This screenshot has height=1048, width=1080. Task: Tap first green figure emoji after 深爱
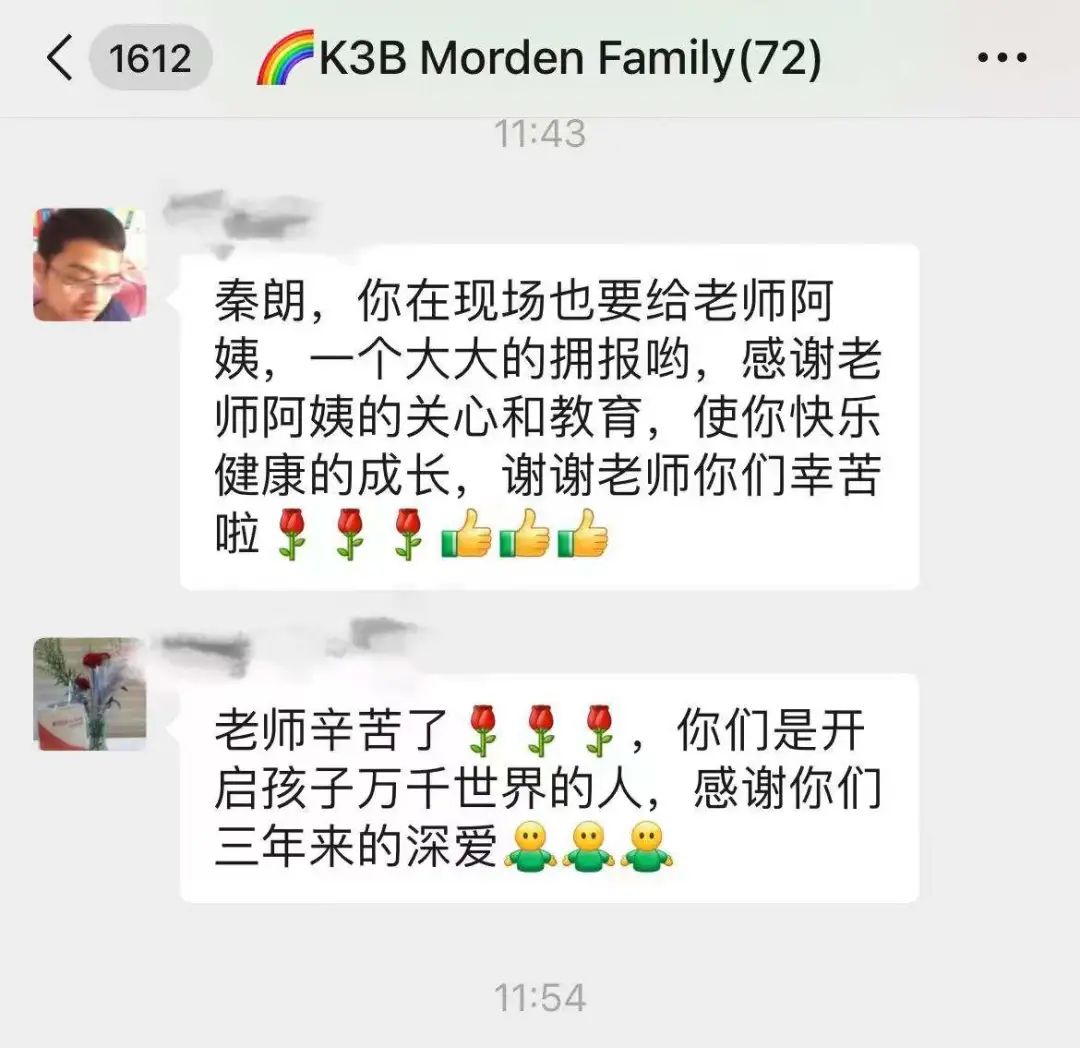pos(530,846)
